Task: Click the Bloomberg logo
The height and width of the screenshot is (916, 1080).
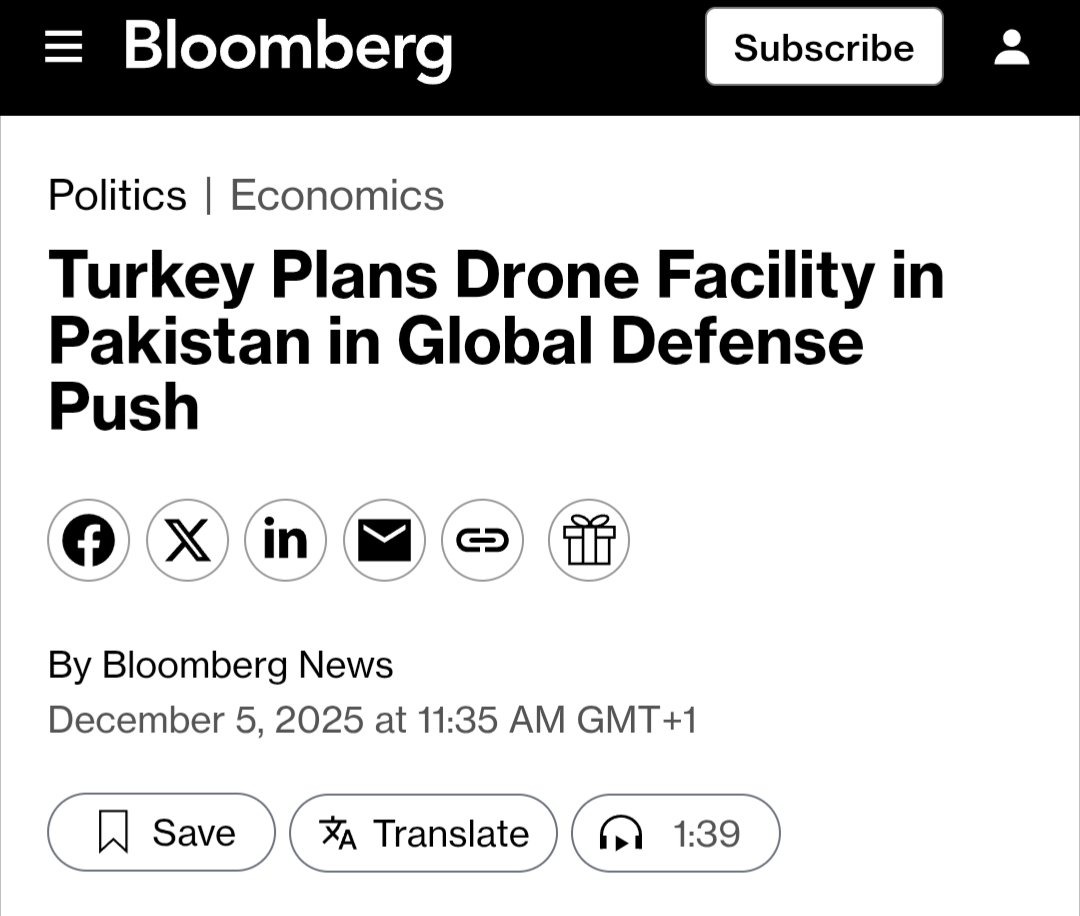Action: 288,48
